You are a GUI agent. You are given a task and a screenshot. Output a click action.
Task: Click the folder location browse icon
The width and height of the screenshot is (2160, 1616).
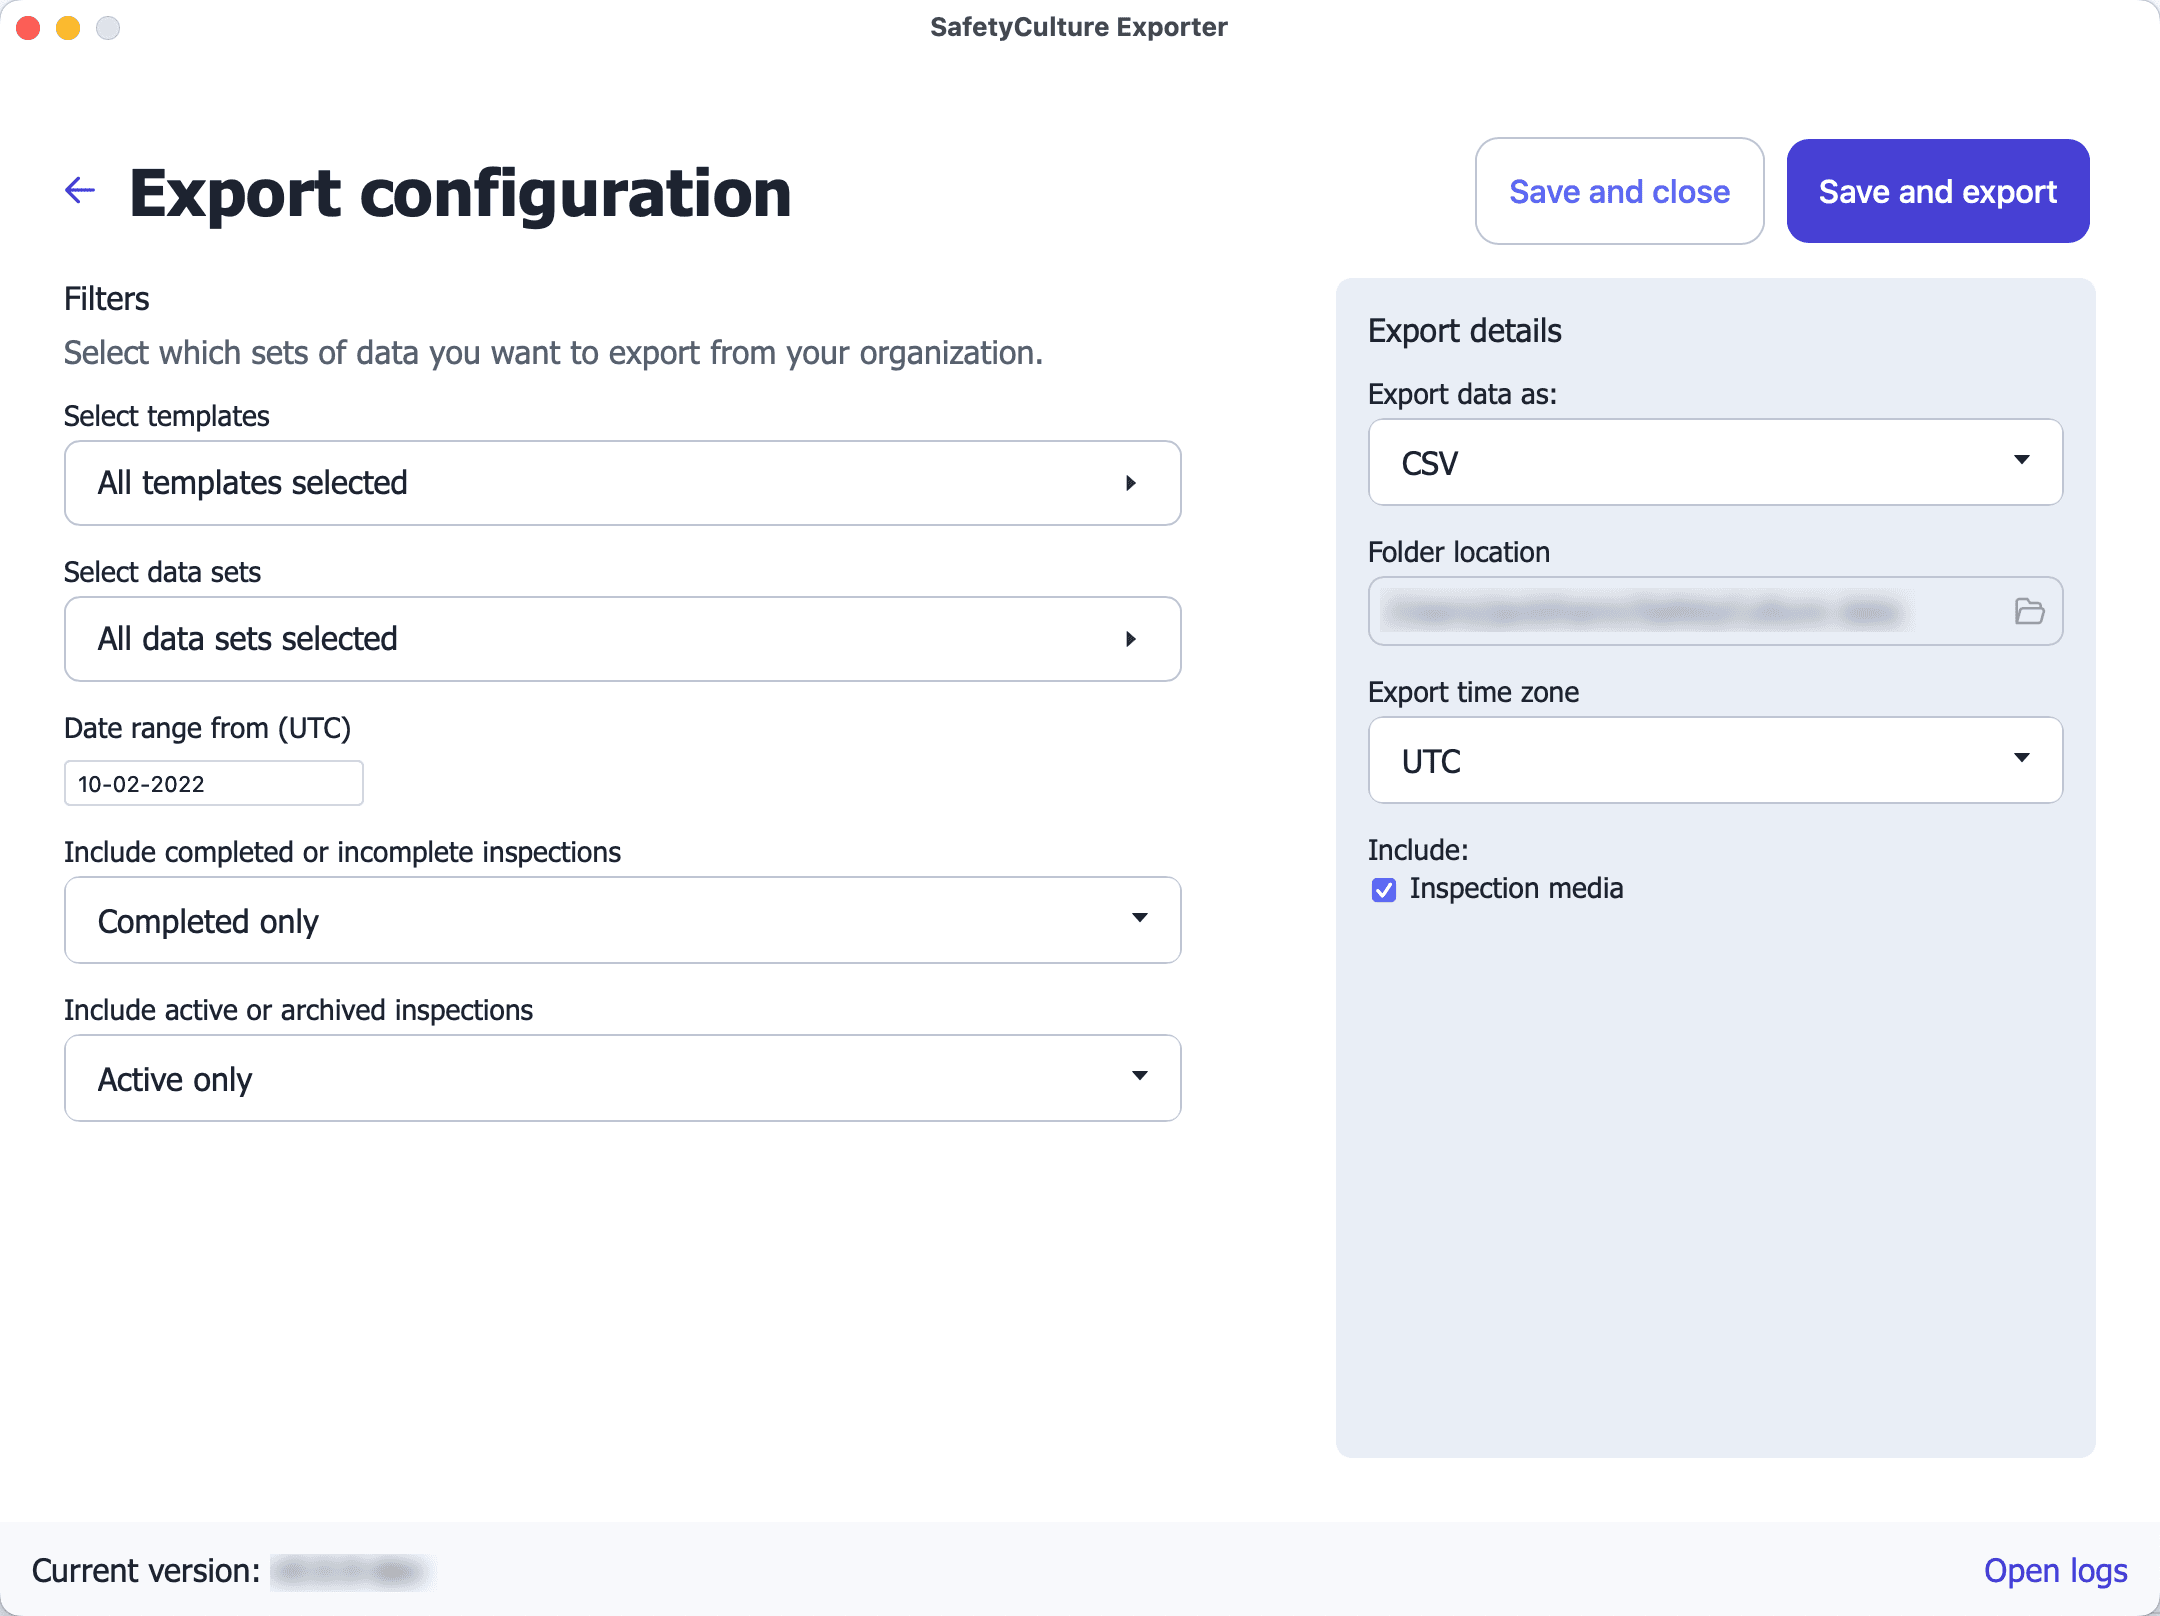[x=2029, y=611]
